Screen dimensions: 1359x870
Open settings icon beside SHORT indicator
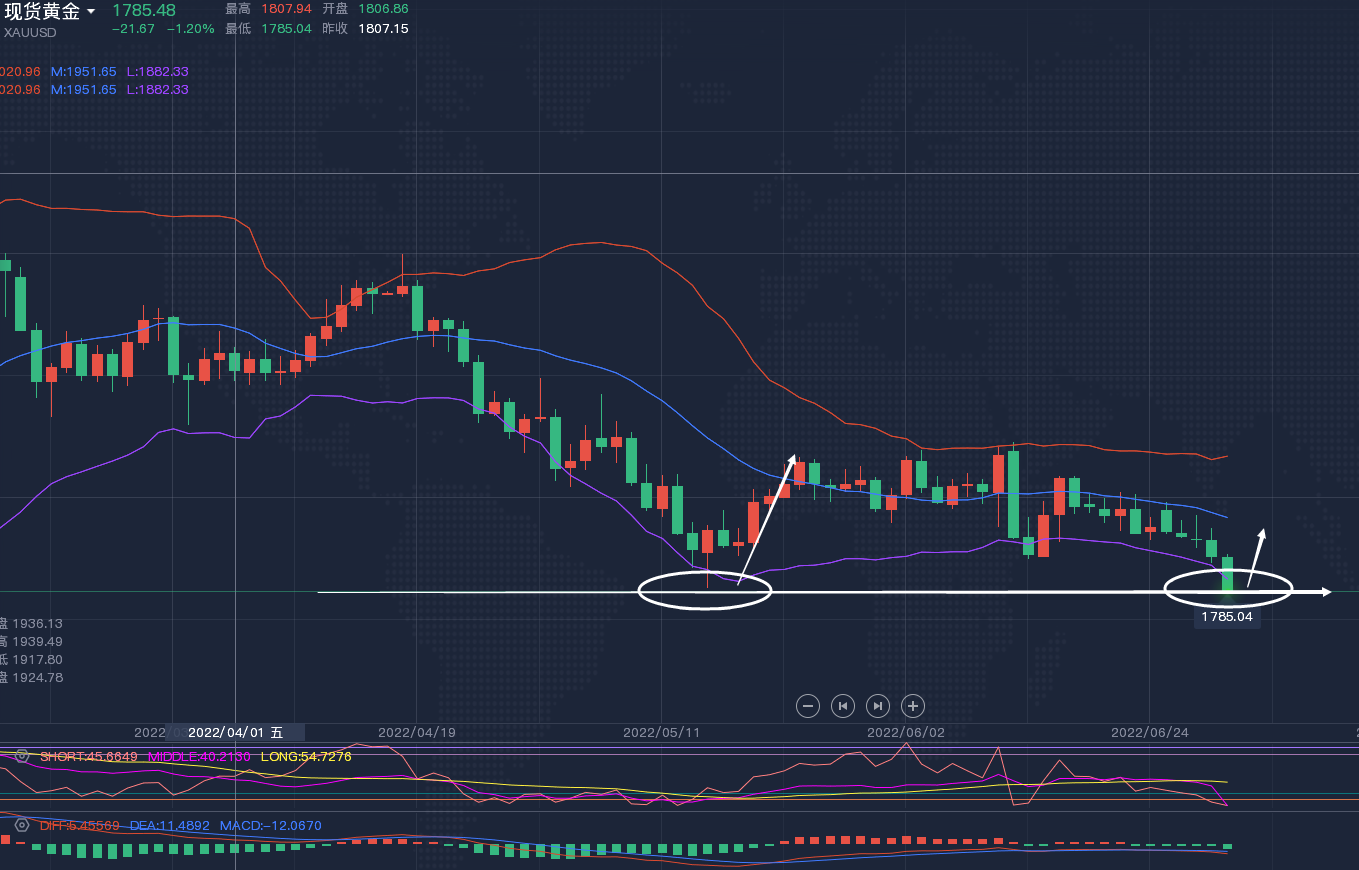[x=22, y=756]
